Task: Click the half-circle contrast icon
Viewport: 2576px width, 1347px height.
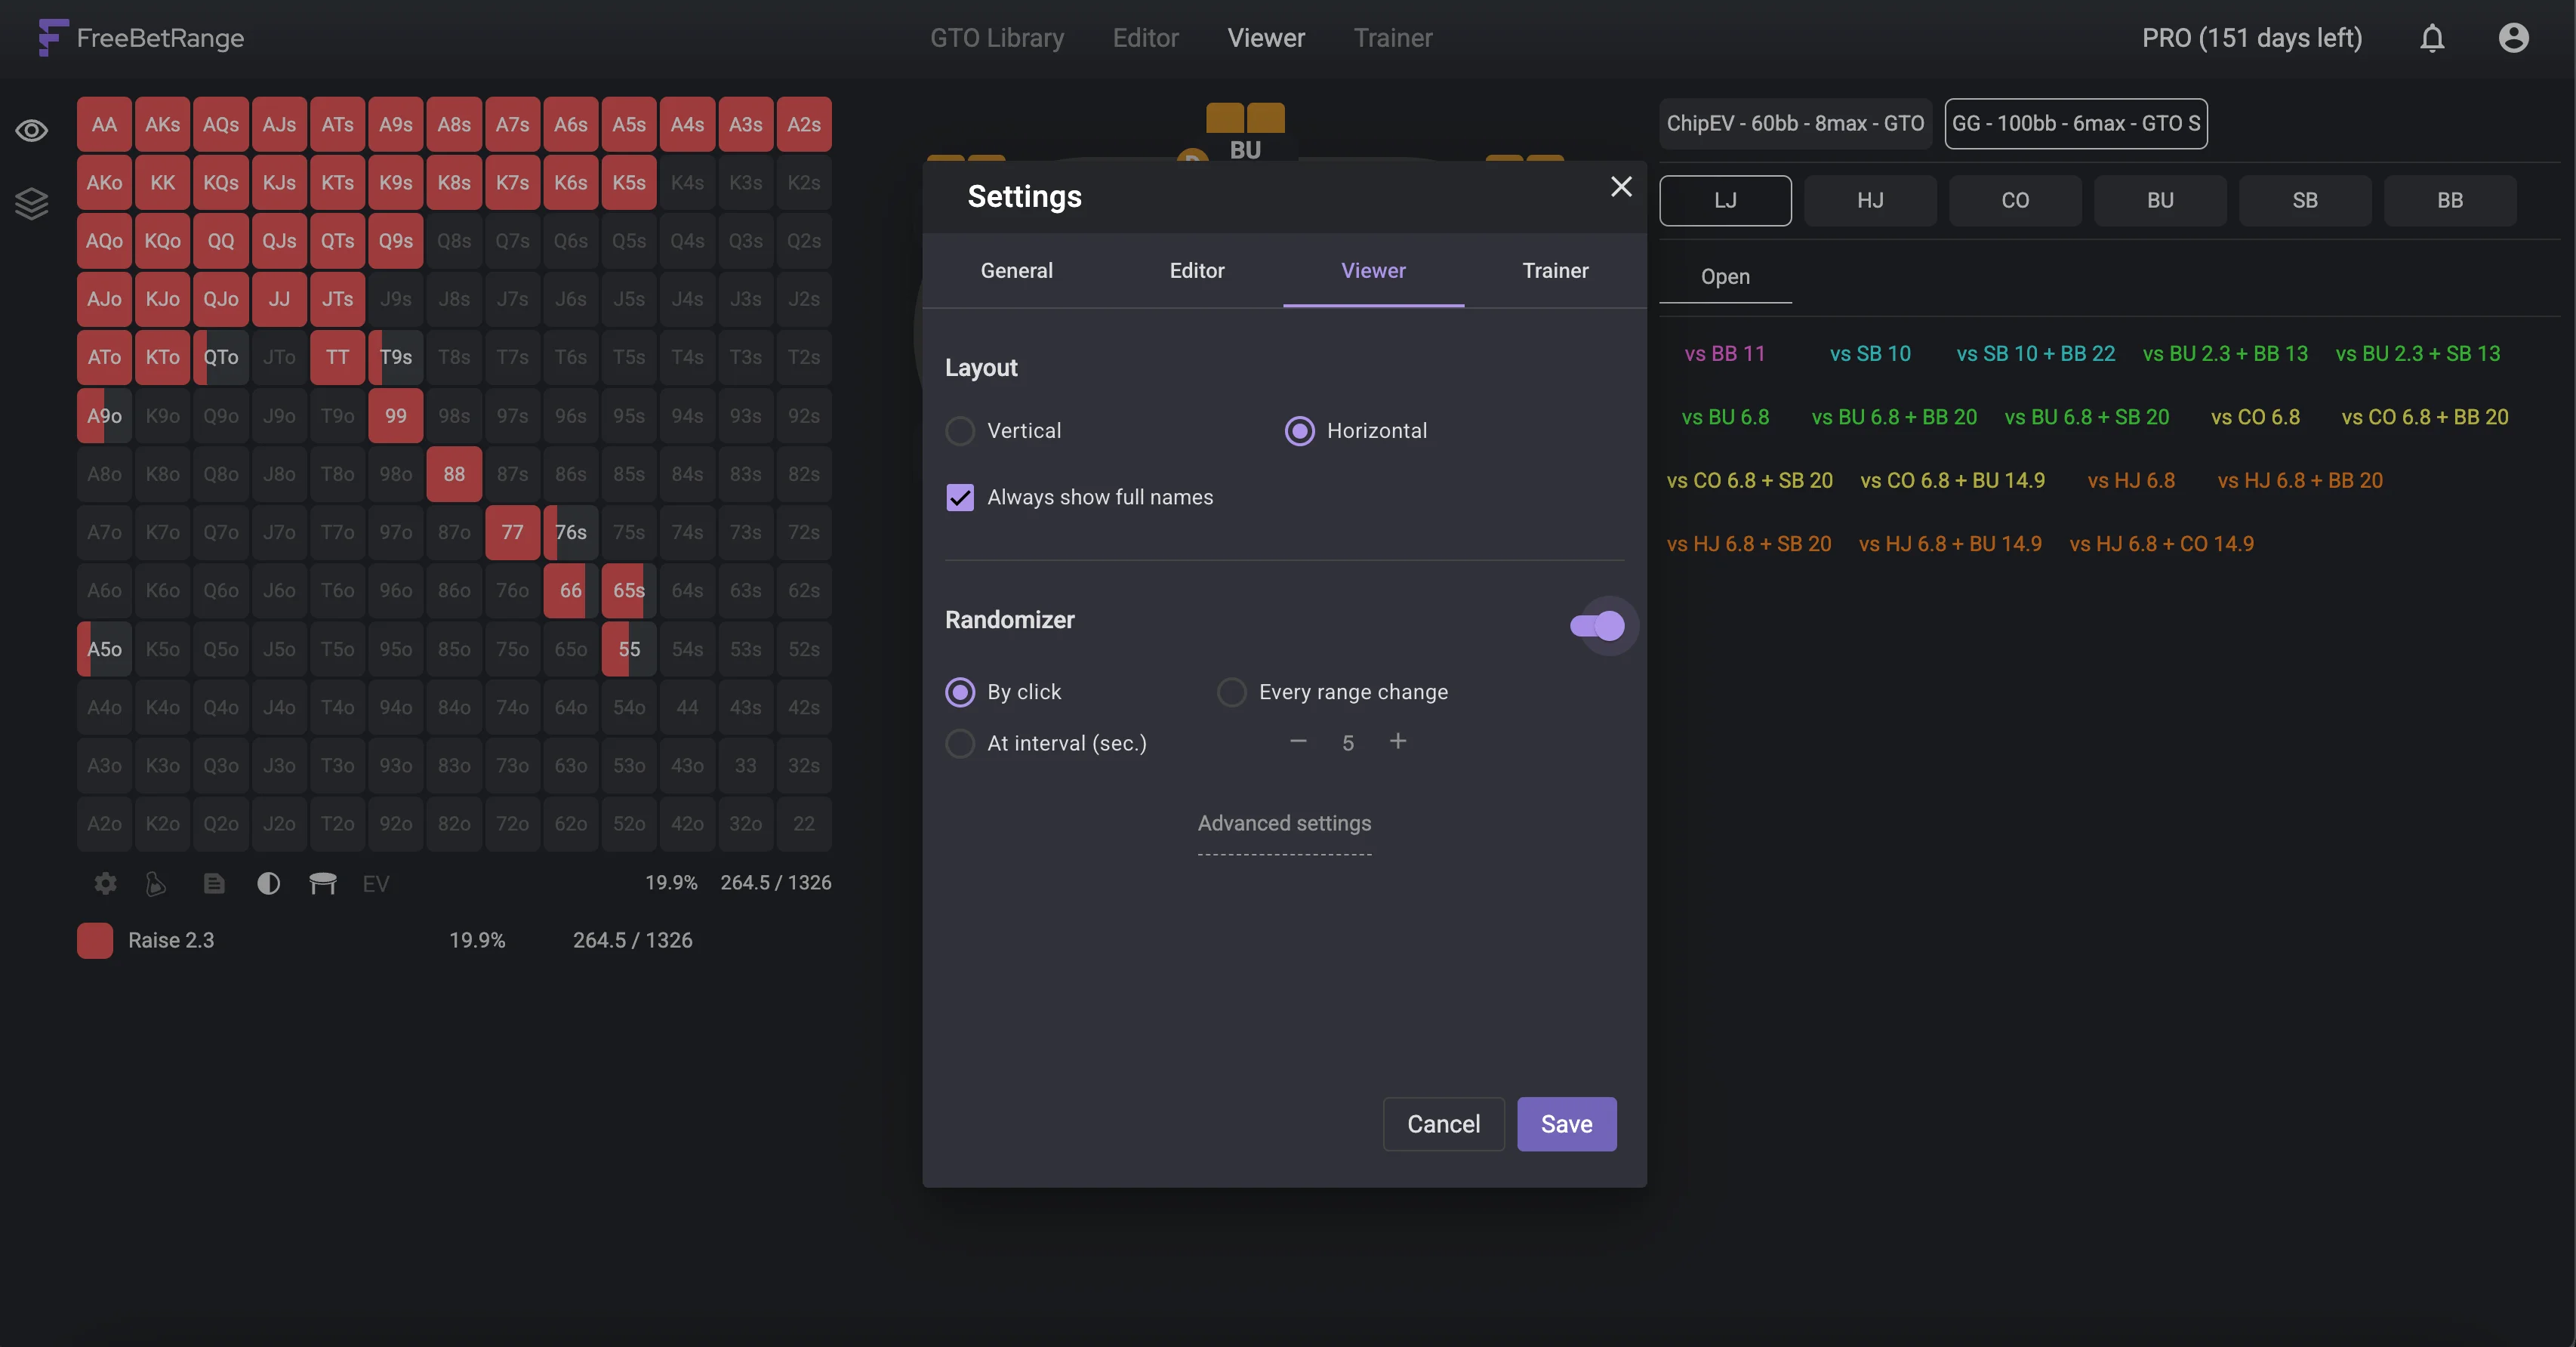Action: pos(268,883)
